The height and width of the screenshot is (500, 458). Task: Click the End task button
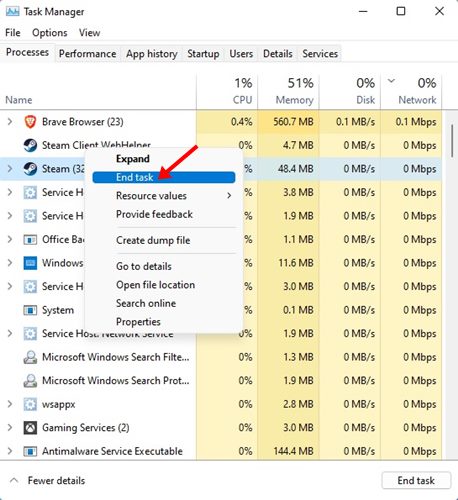point(416,480)
